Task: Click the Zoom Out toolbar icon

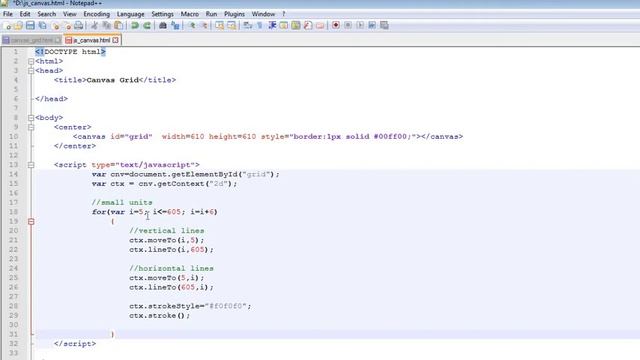Action: pos(203,26)
